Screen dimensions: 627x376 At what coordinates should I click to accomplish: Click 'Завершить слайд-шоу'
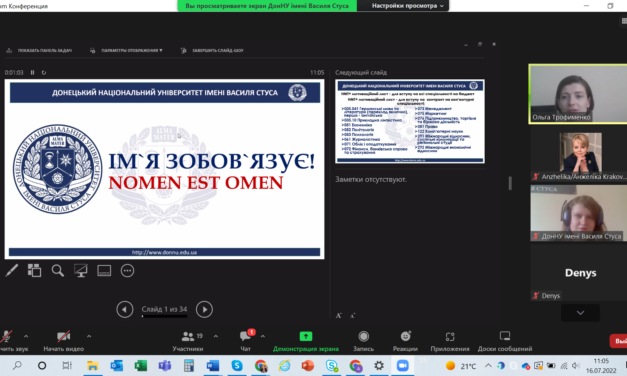point(212,50)
